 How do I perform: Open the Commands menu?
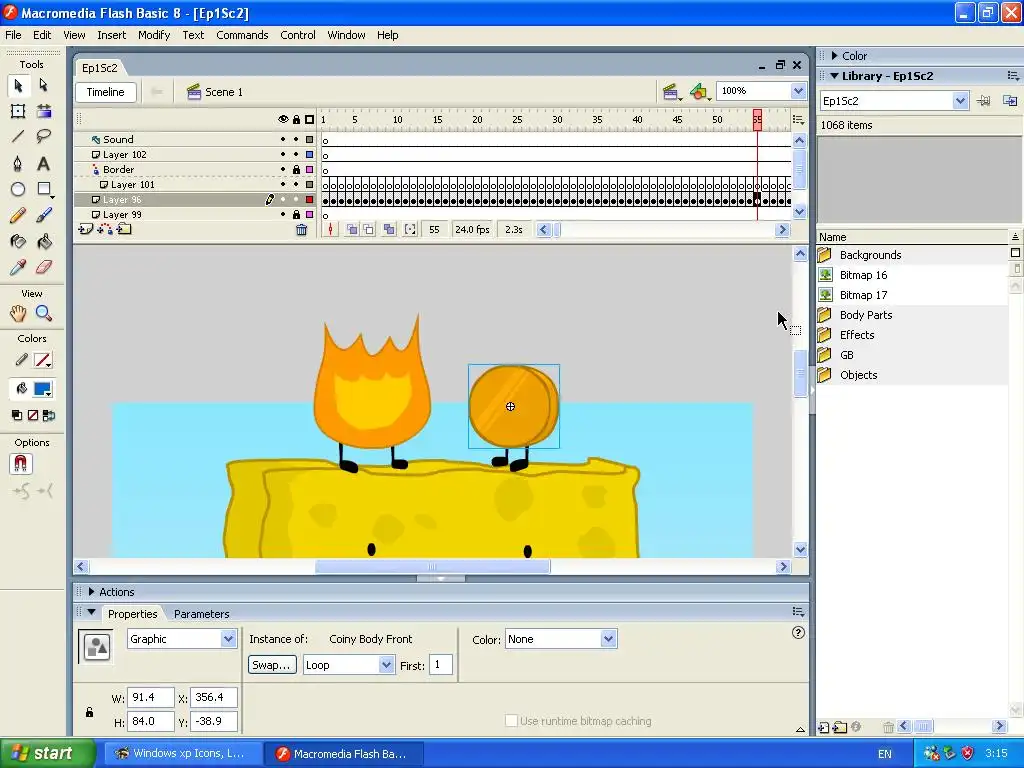click(242, 35)
